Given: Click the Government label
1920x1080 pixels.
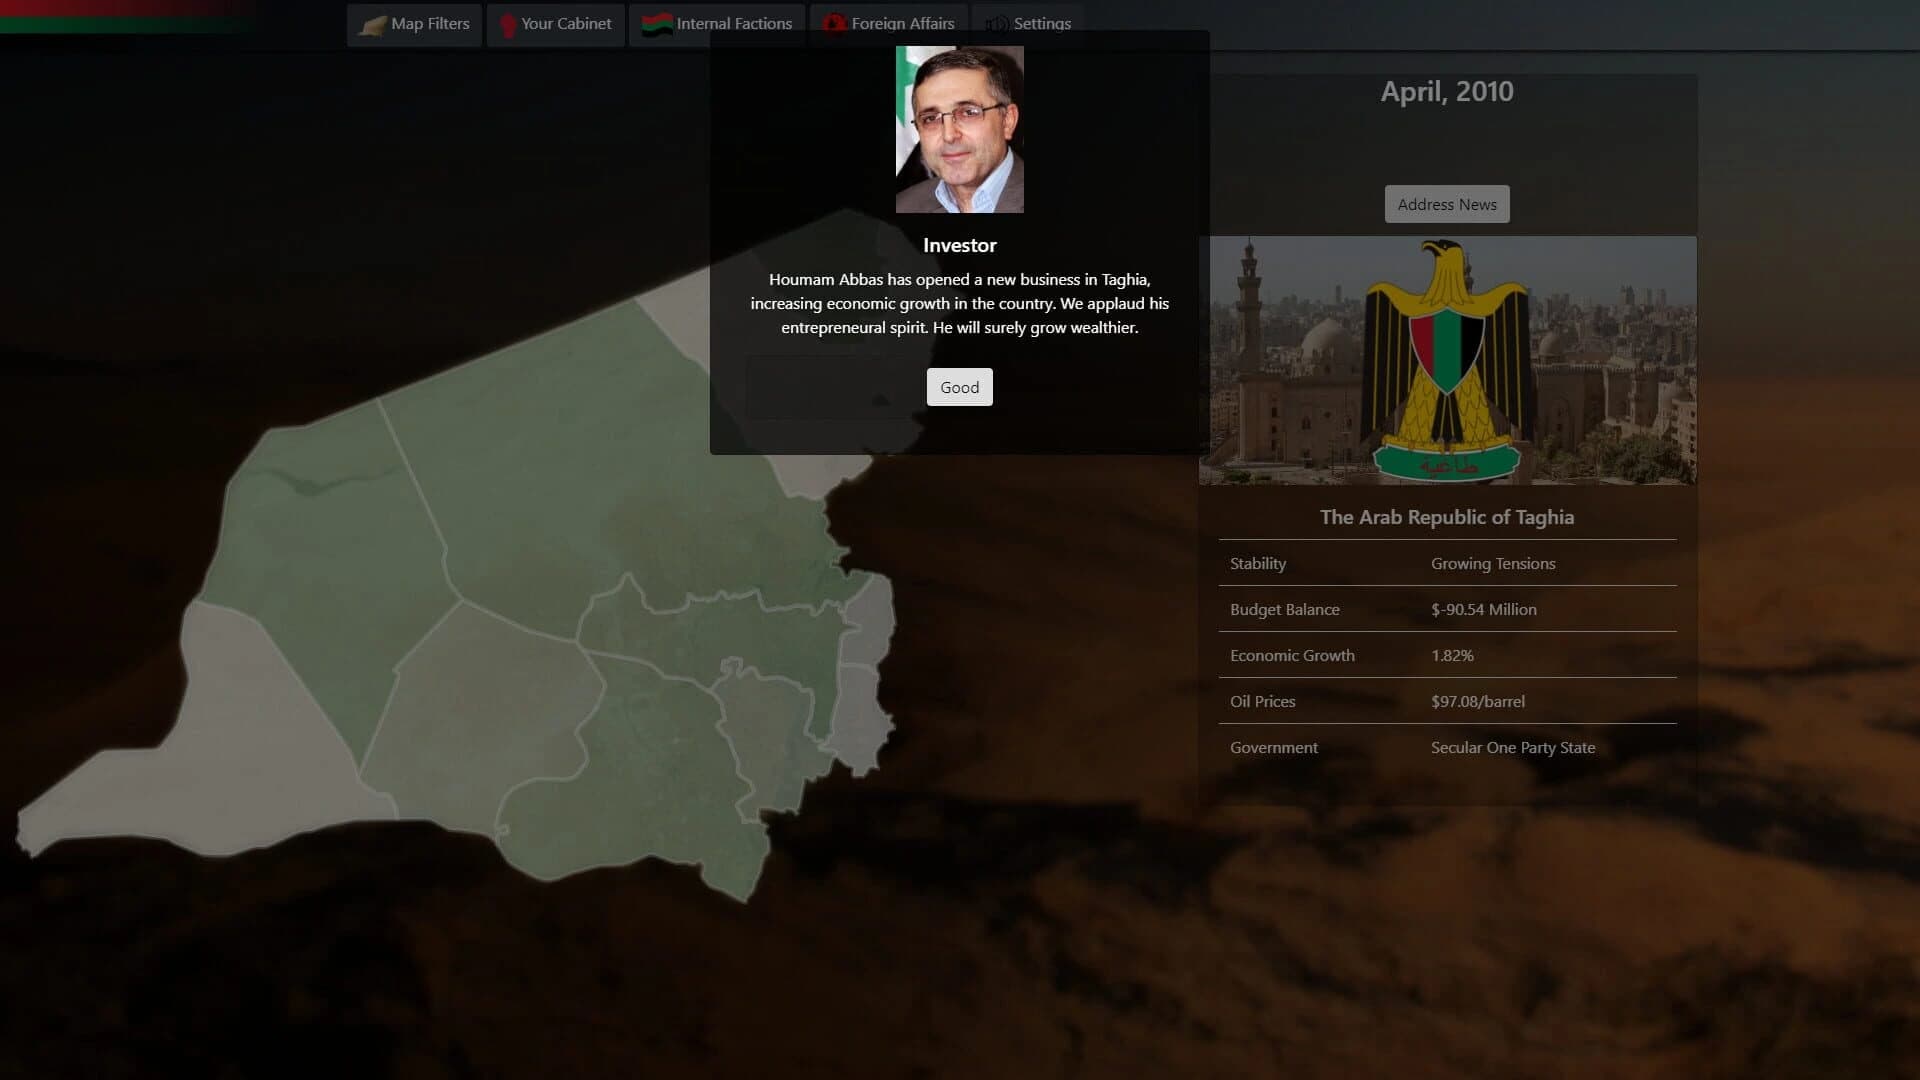Looking at the screenshot, I should pyautogui.click(x=1273, y=747).
